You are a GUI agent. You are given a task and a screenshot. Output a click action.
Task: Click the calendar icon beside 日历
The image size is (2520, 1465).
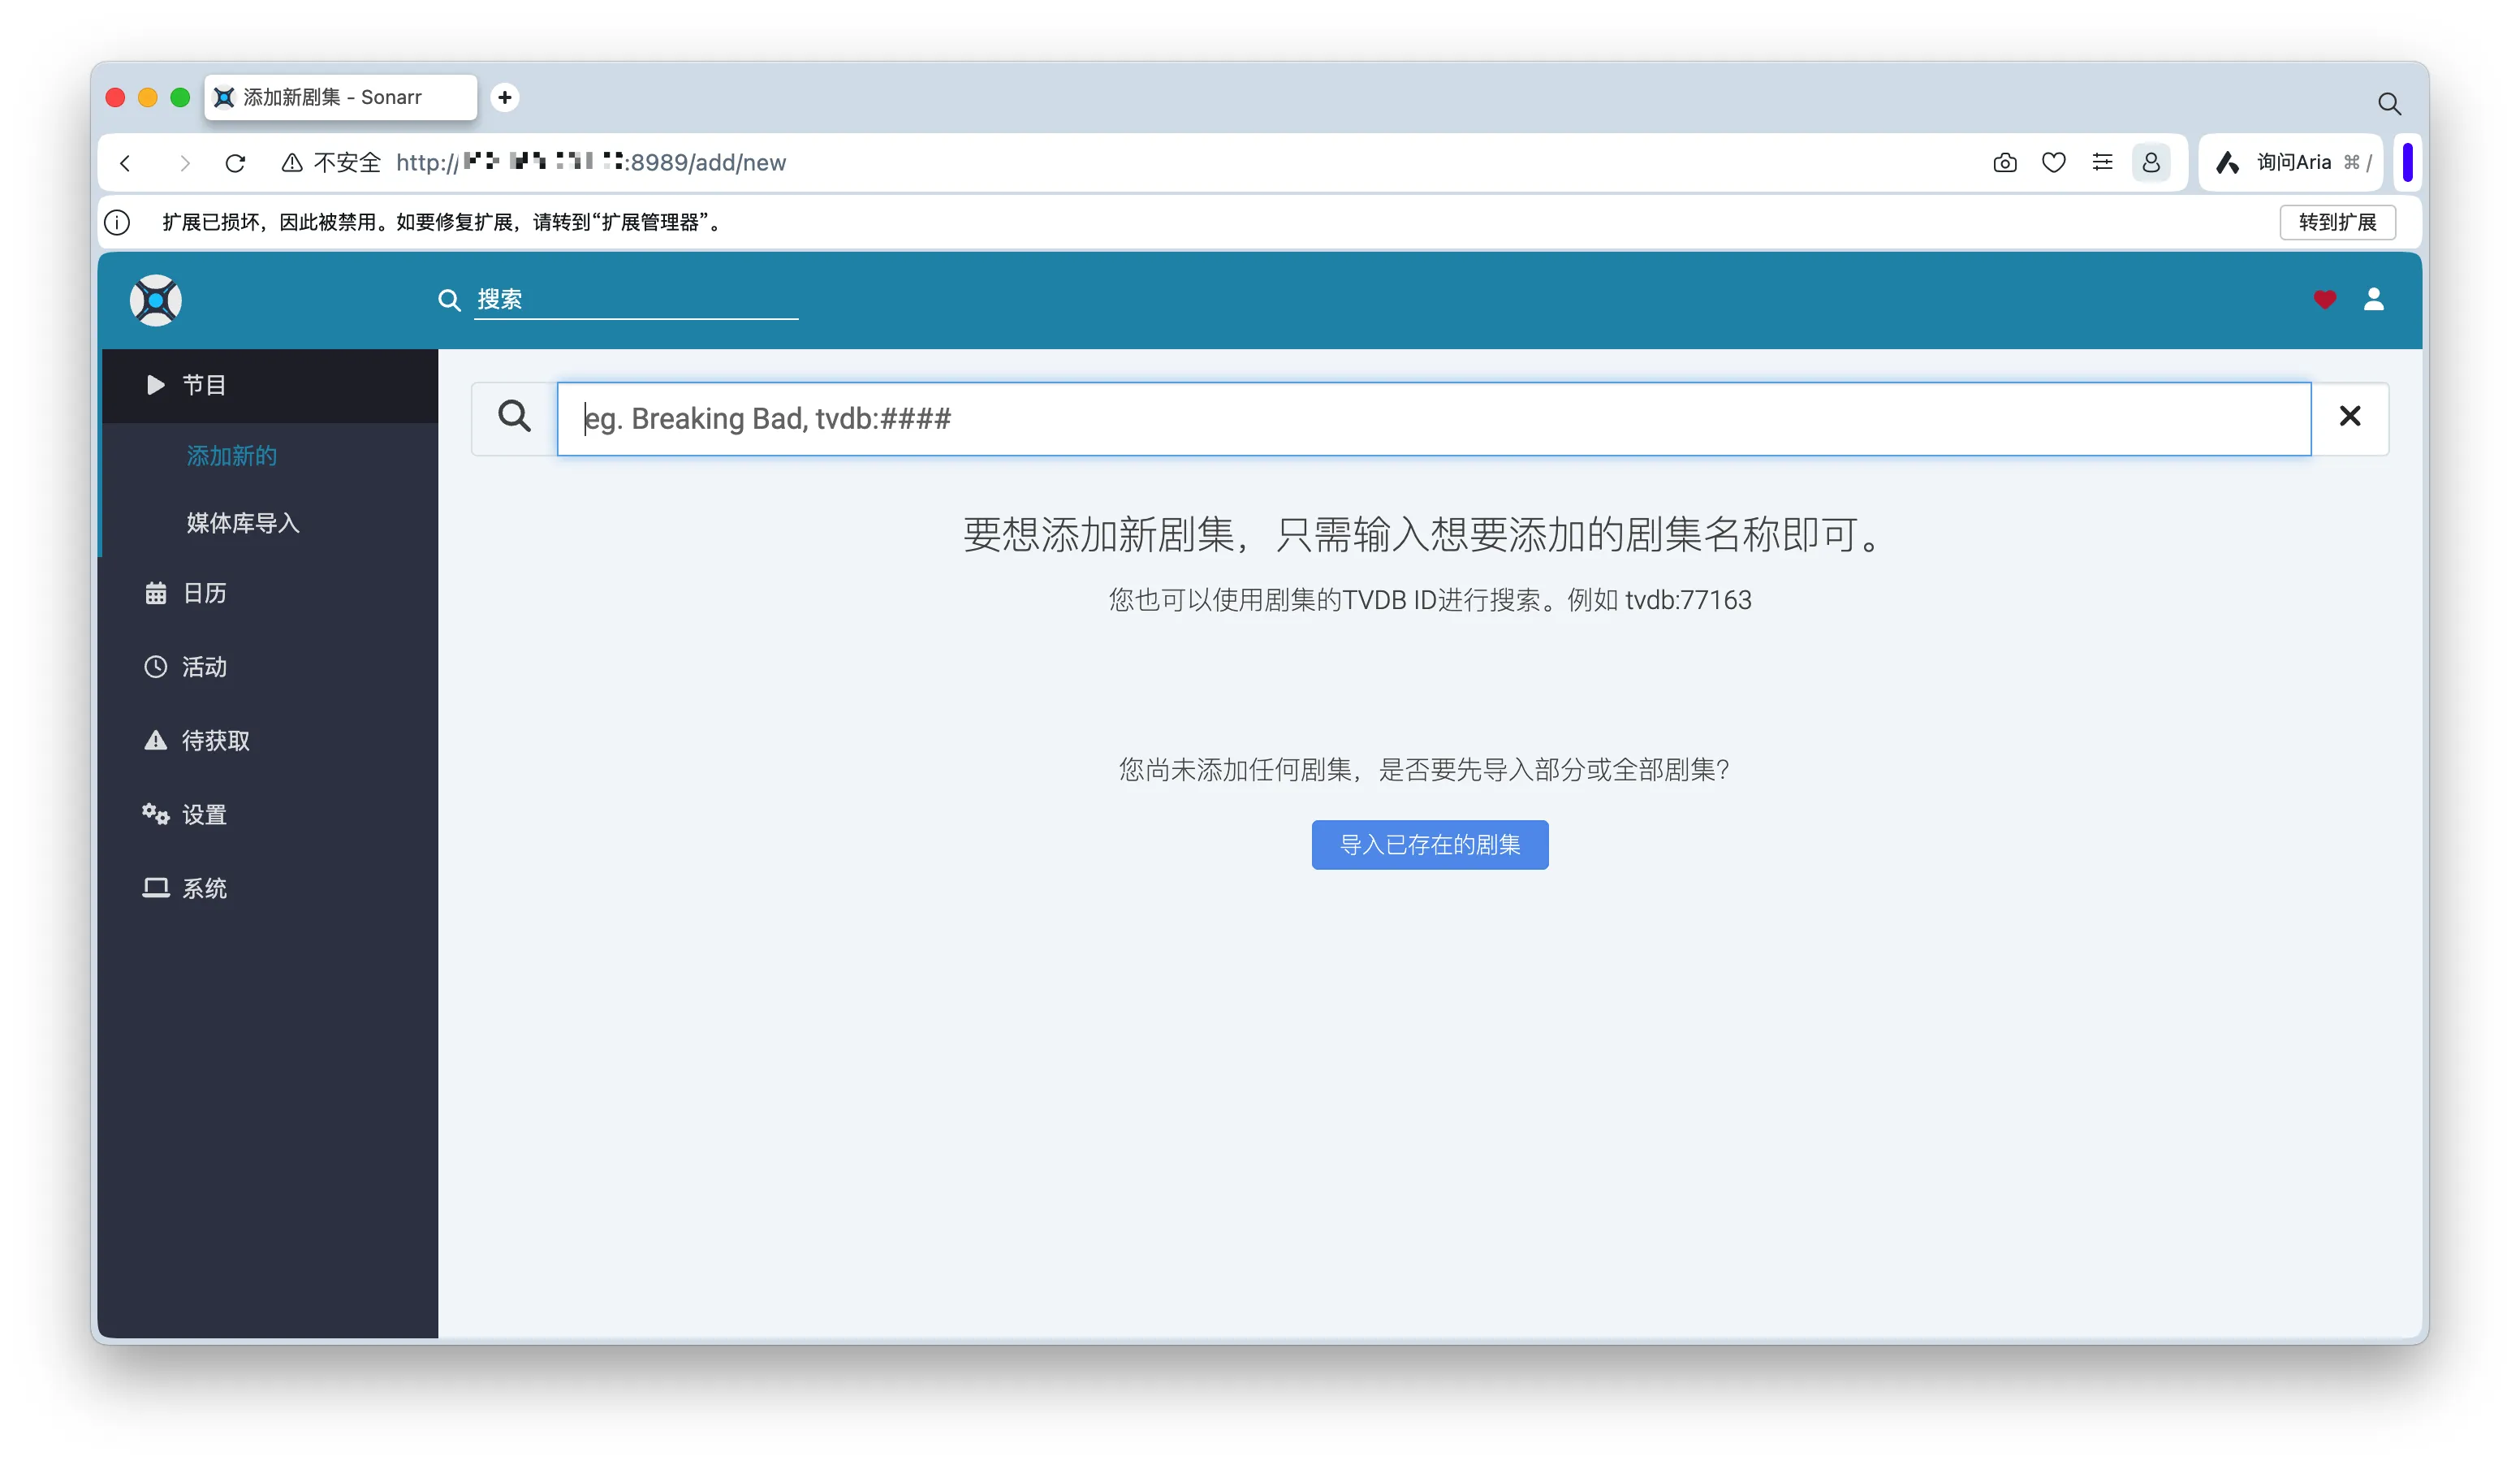[x=156, y=593]
